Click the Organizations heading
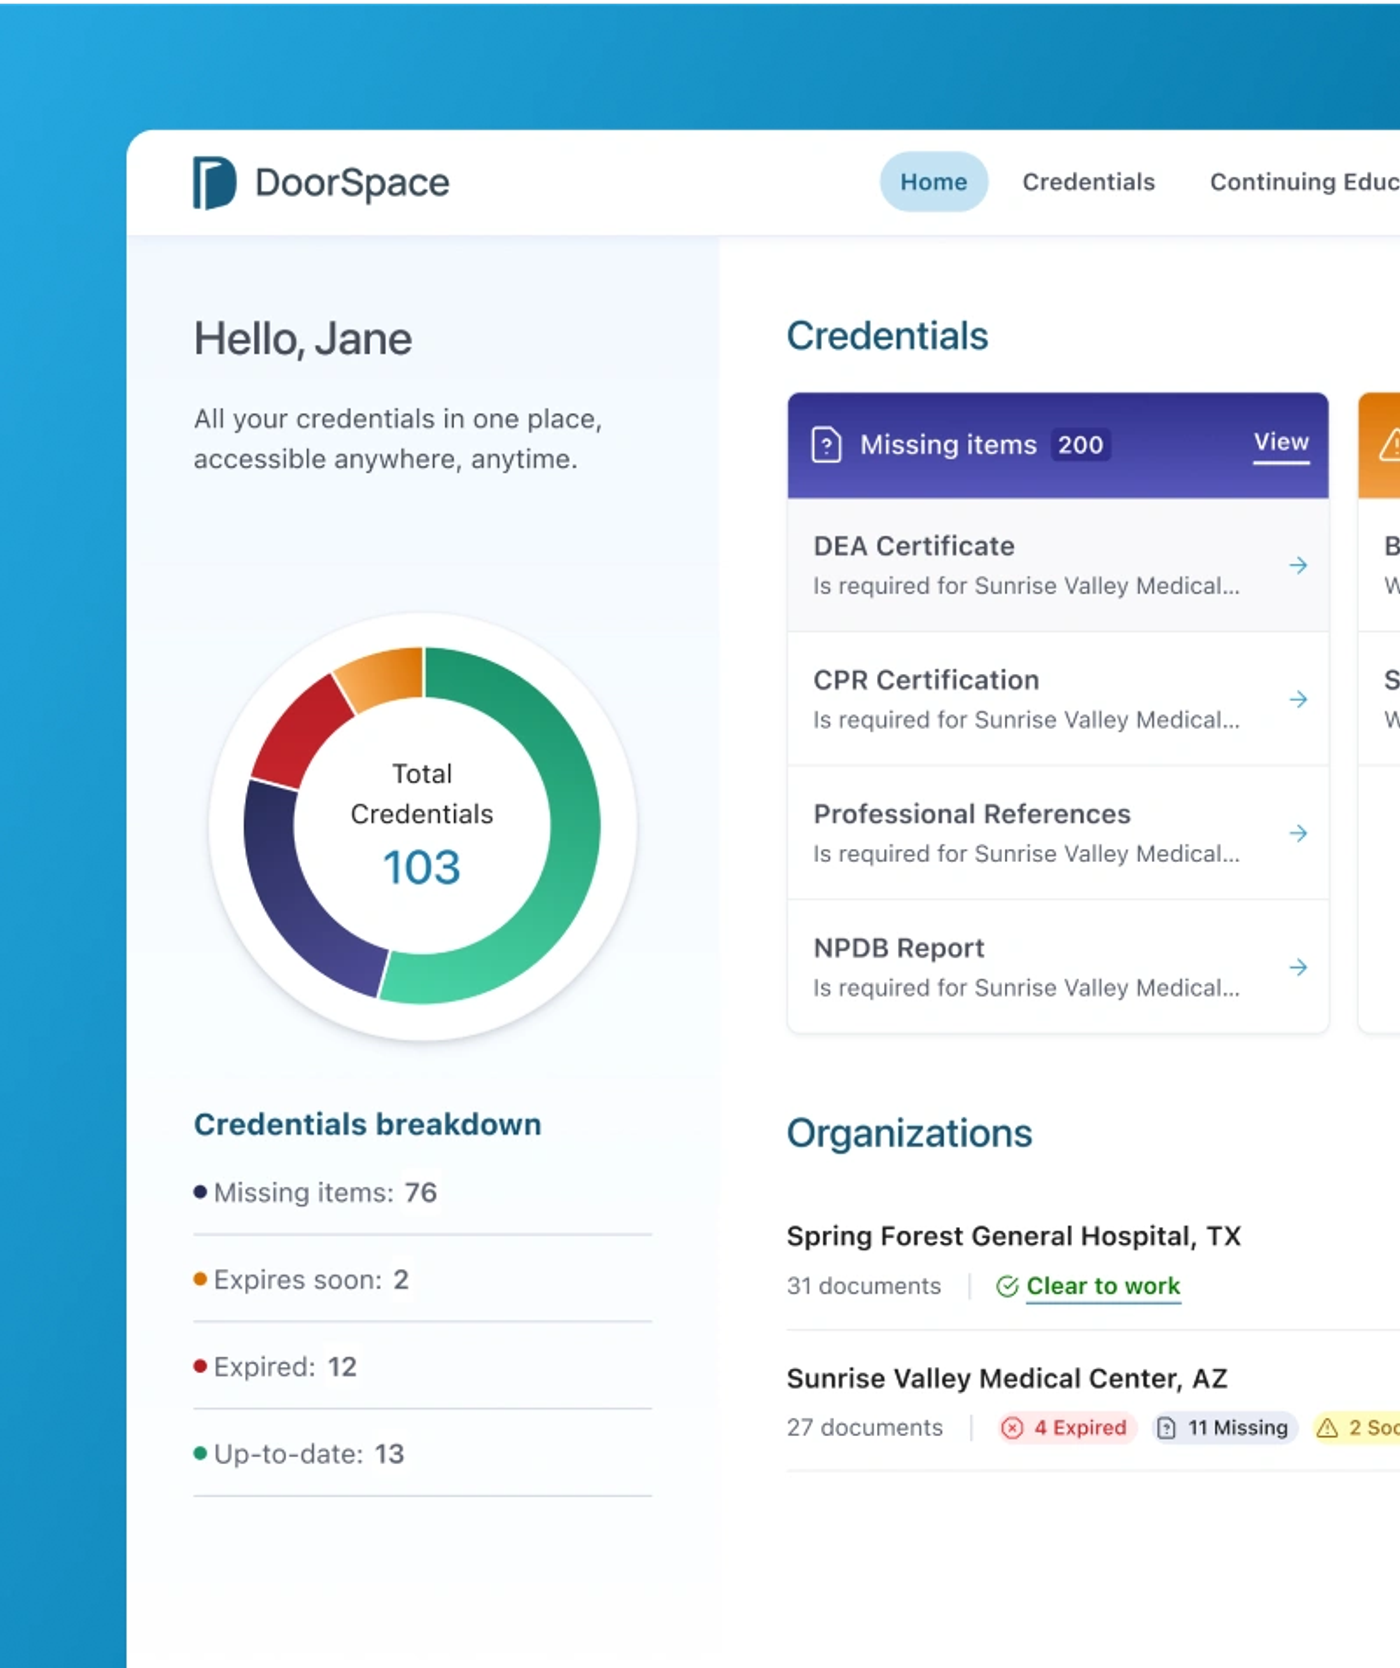Screen dimensions: 1400x1668 (909, 1133)
